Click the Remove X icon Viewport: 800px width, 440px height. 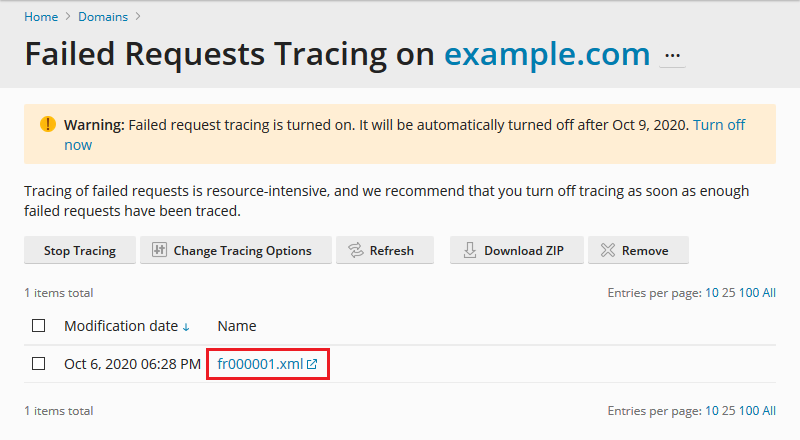pyautogui.click(x=608, y=250)
